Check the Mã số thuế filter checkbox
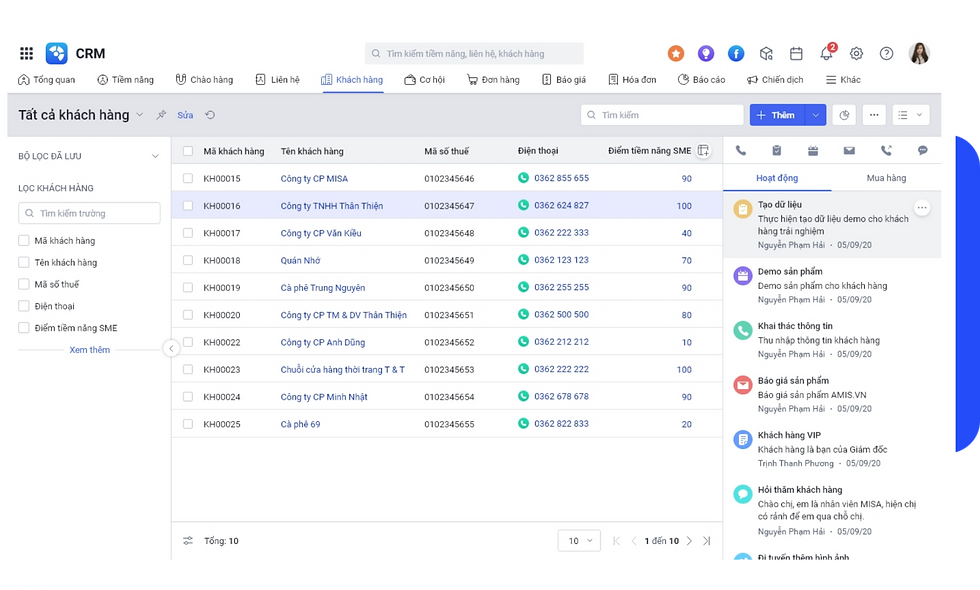Image resolution: width=980 pixels, height=590 pixels. pos(24,284)
